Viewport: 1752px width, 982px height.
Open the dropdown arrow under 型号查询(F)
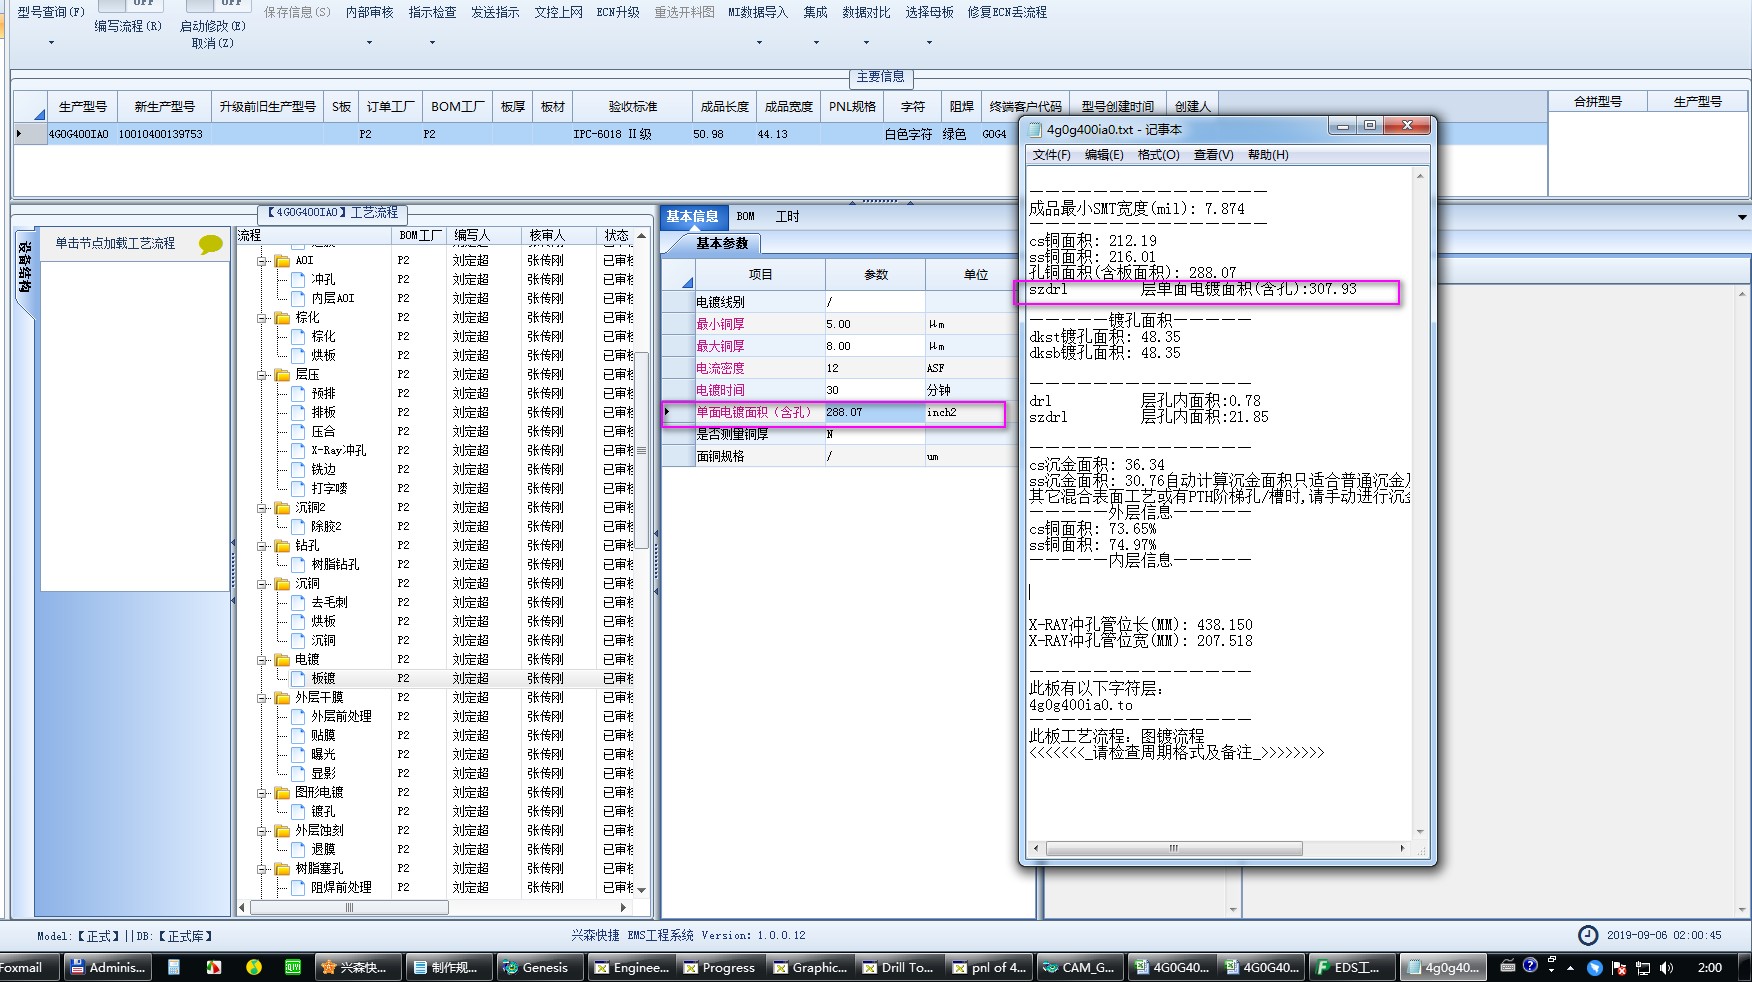[x=51, y=42]
